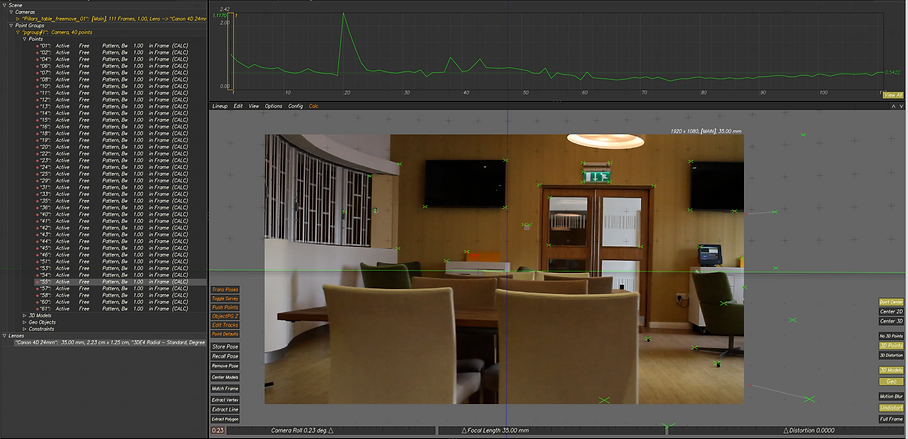Click the Point Defaults button

(x=225, y=334)
